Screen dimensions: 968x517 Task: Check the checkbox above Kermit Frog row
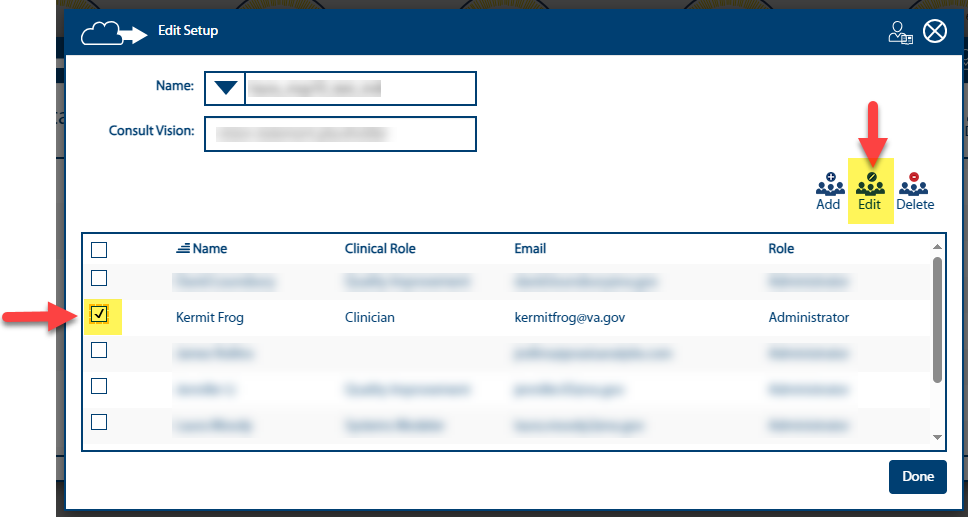click(99, 278)
